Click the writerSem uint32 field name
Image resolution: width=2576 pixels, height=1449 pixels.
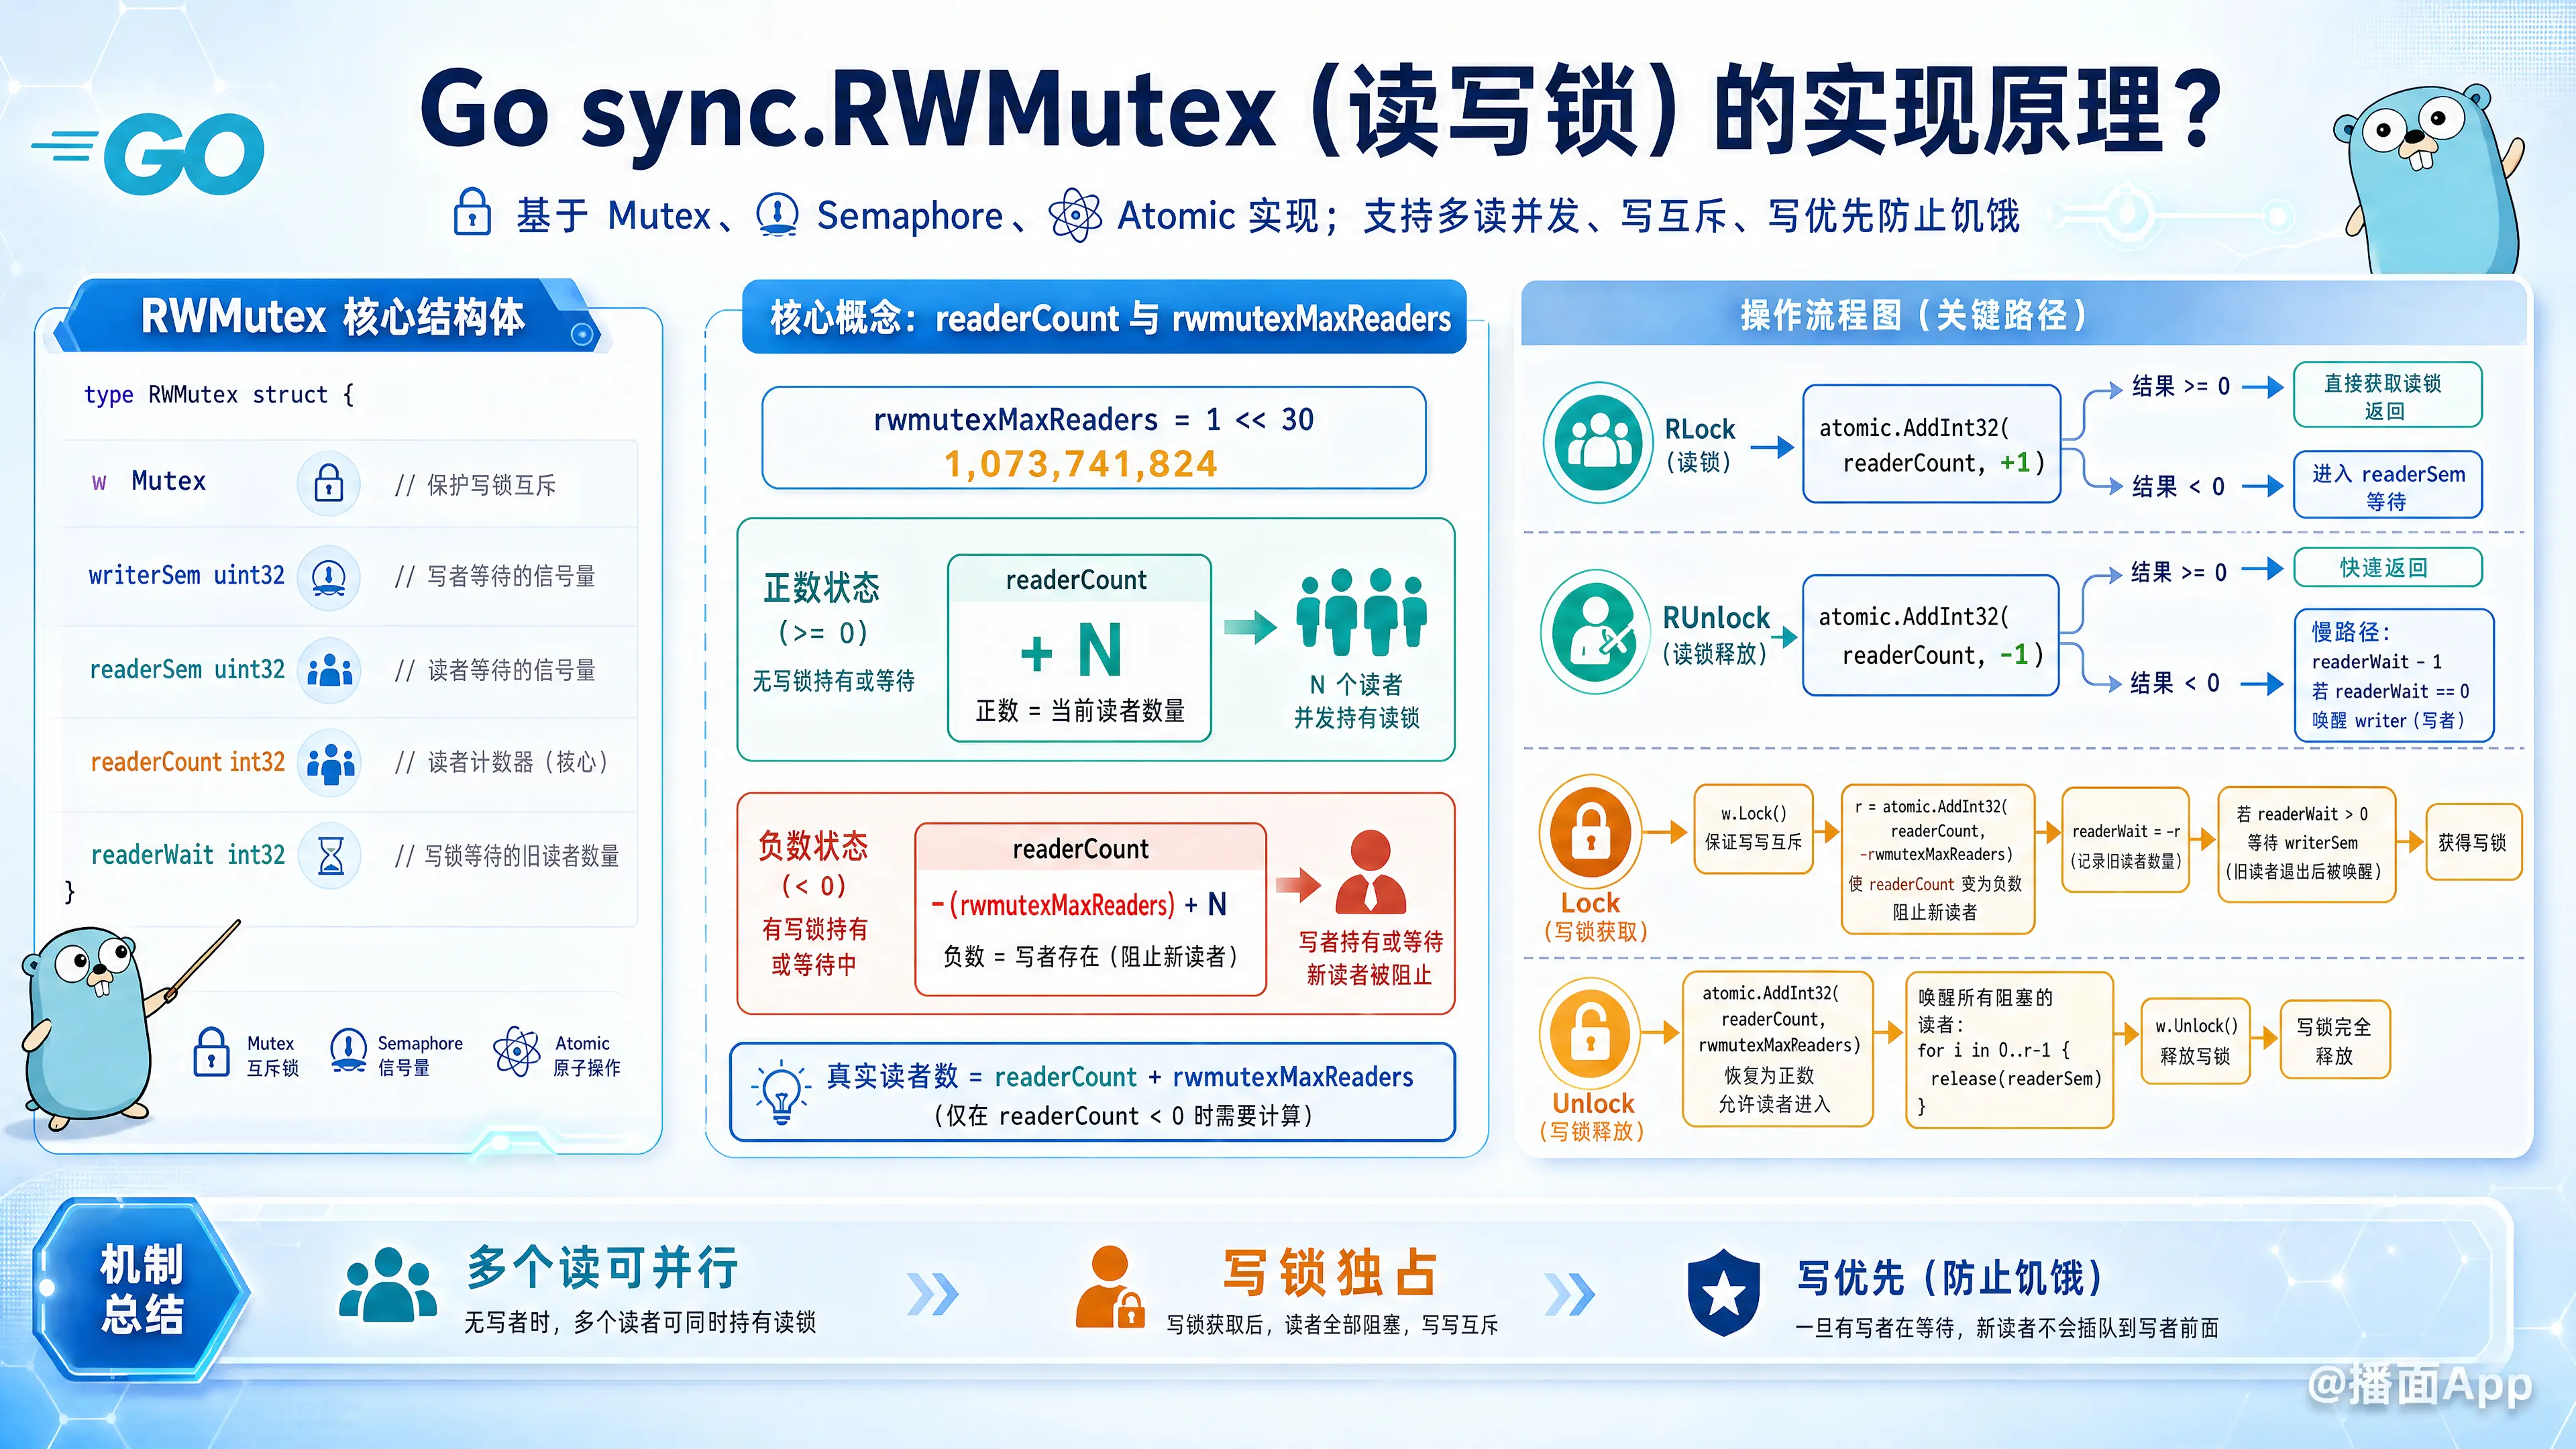pyautogui.click(x=186, y=576)
